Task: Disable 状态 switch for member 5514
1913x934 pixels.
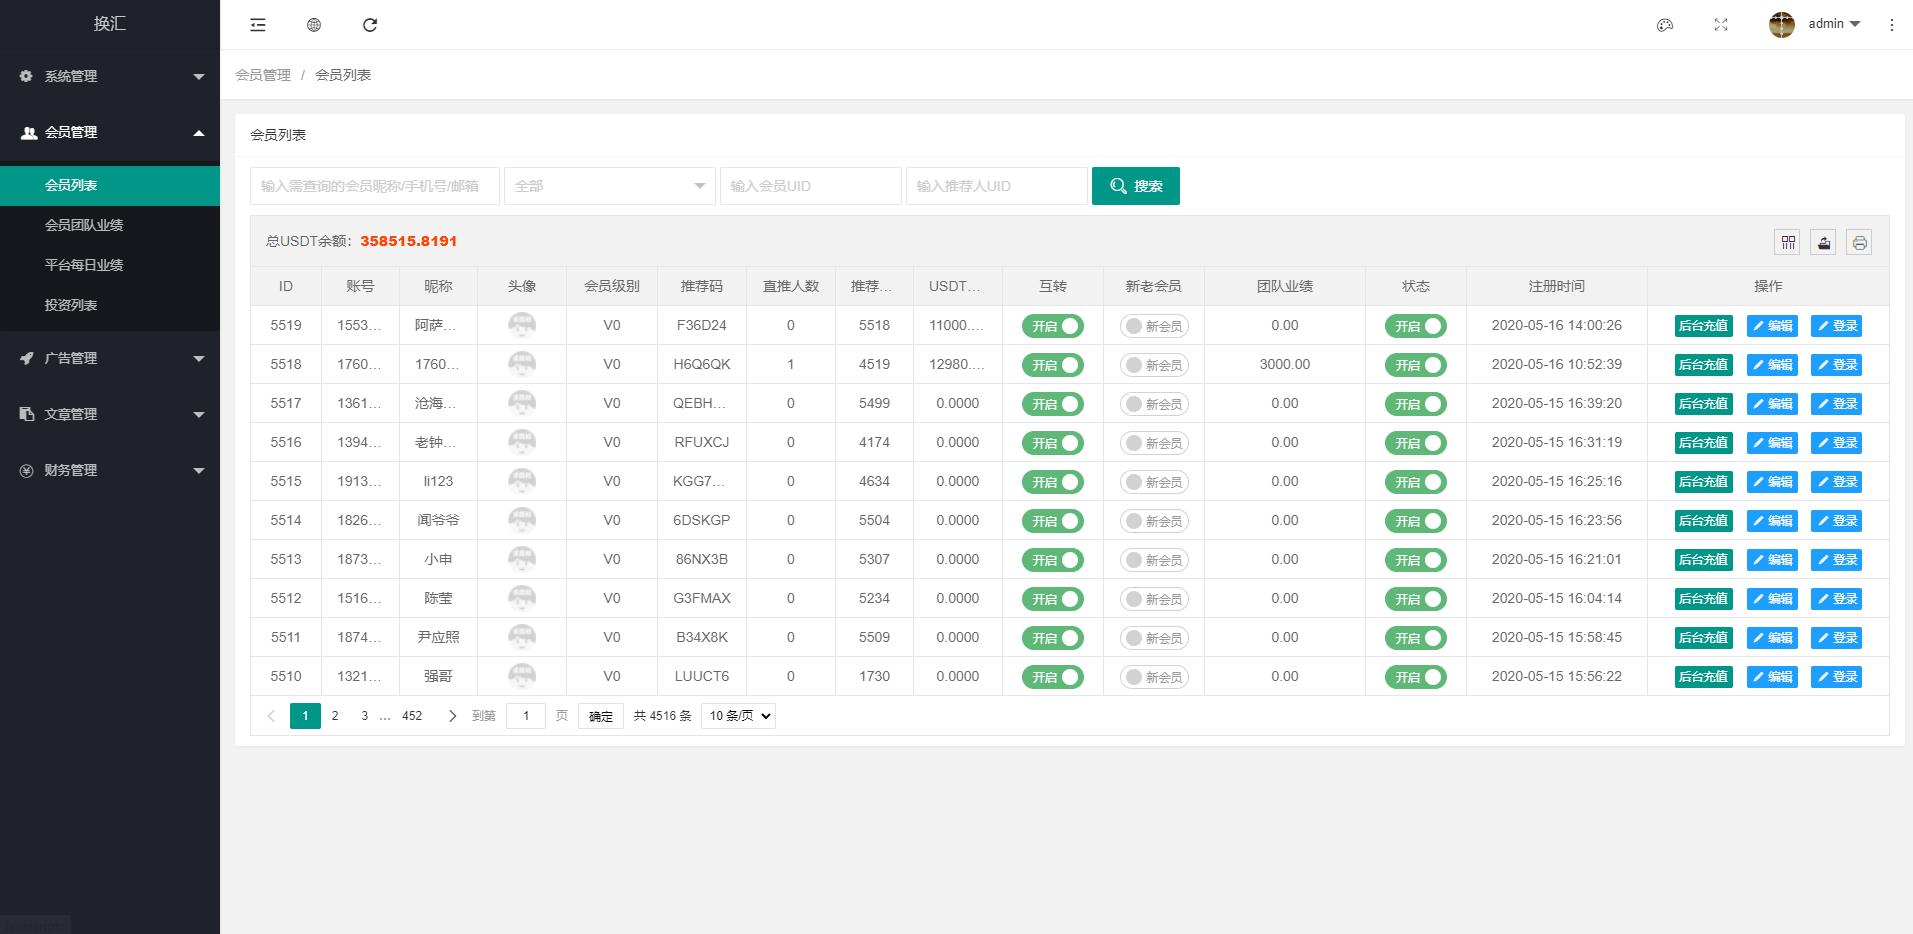Action: [x=1416, y=521]
